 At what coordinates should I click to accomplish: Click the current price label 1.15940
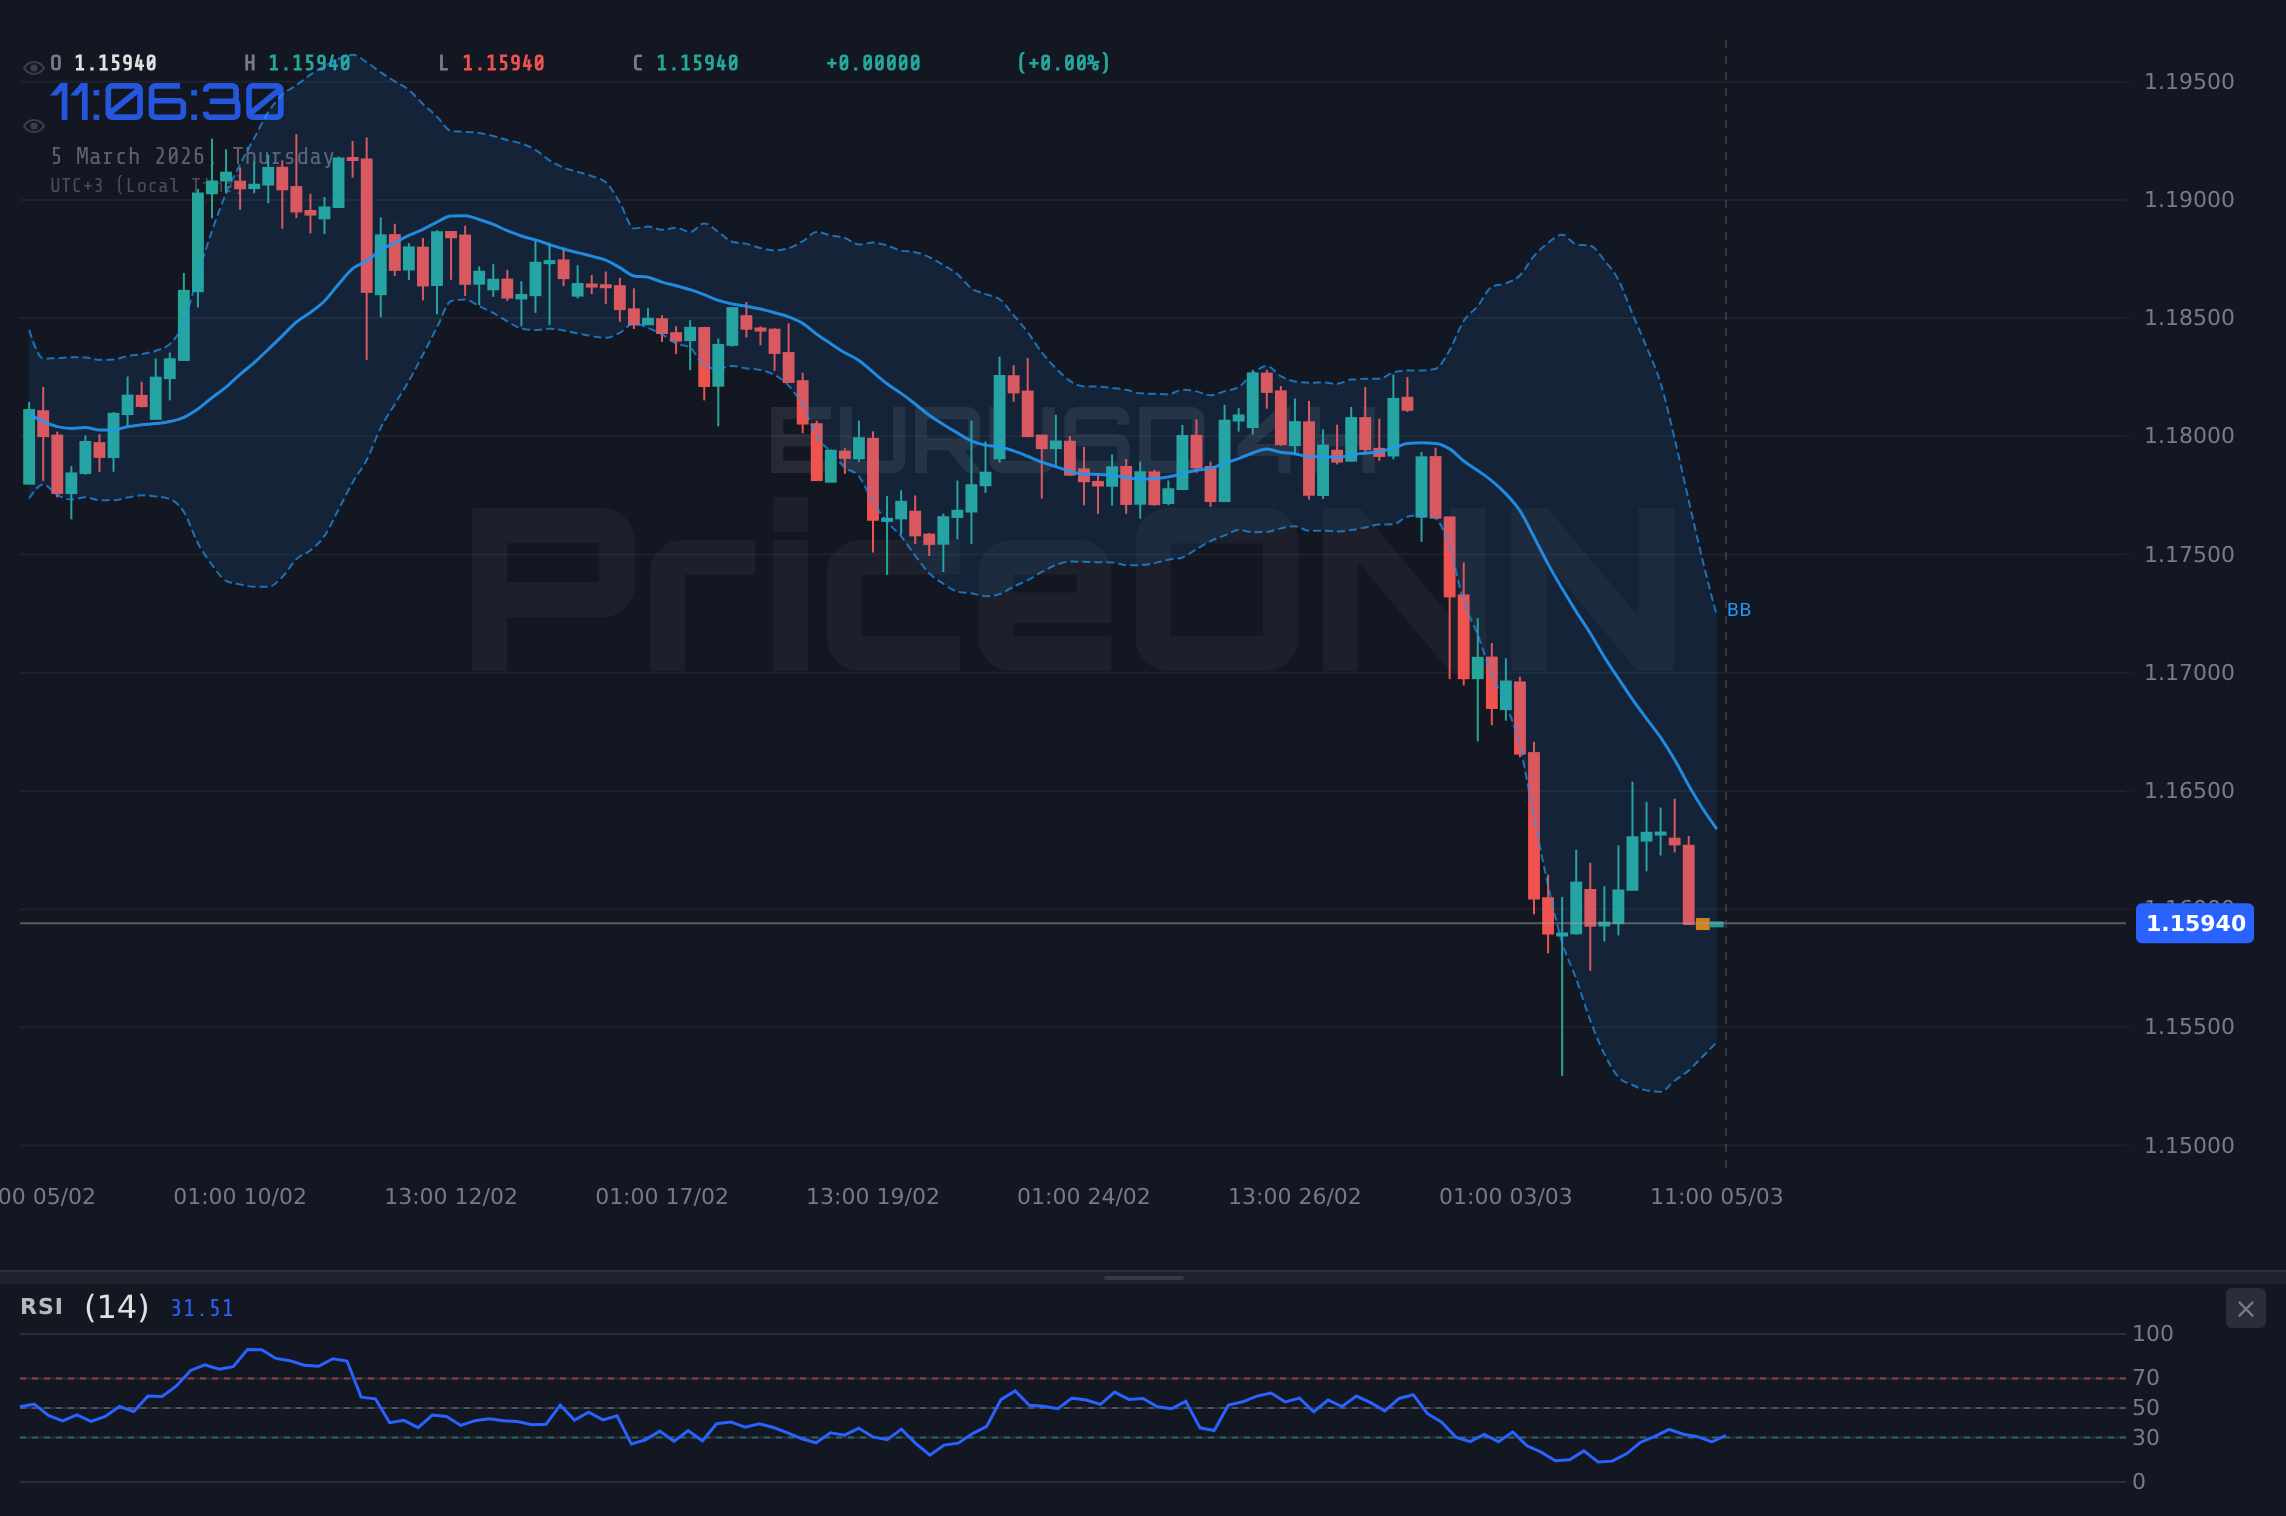click(x=2194, y=923)
